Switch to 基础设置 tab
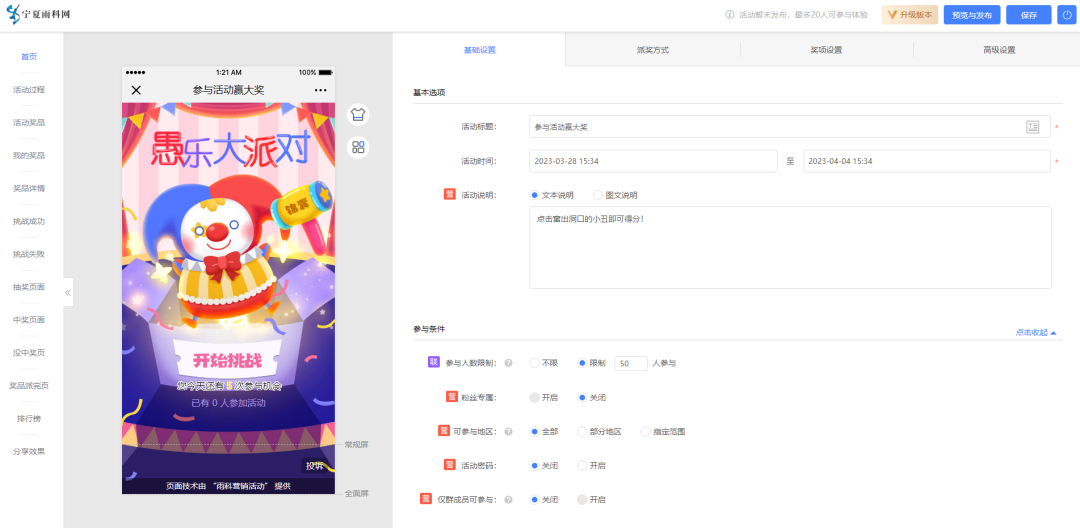The height and width of the screenshot is (528, 1080). pos(479,50)
